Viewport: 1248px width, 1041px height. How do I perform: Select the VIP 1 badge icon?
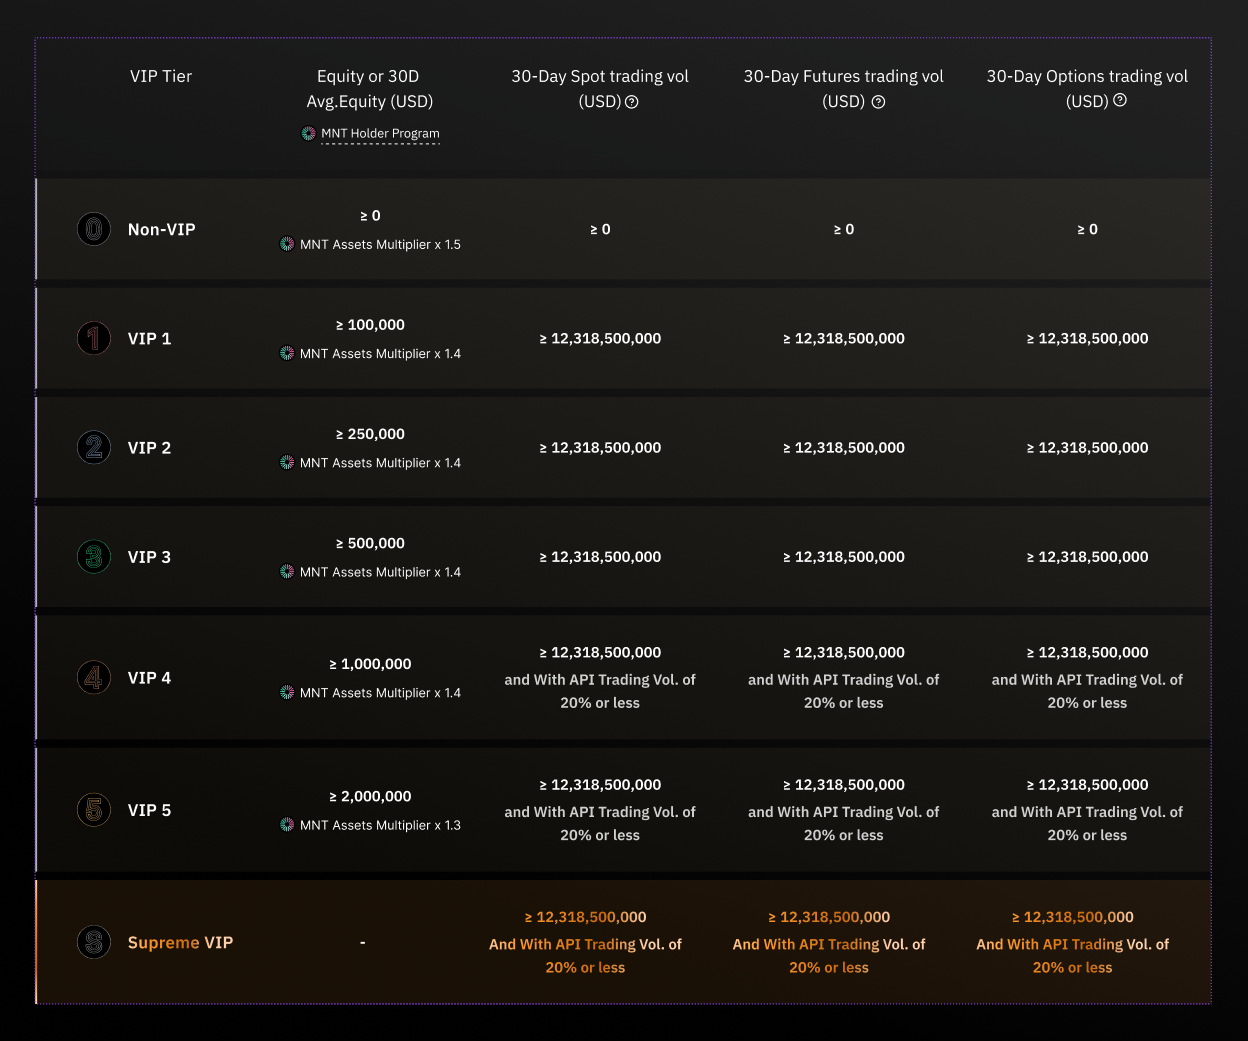coord(93,338)
